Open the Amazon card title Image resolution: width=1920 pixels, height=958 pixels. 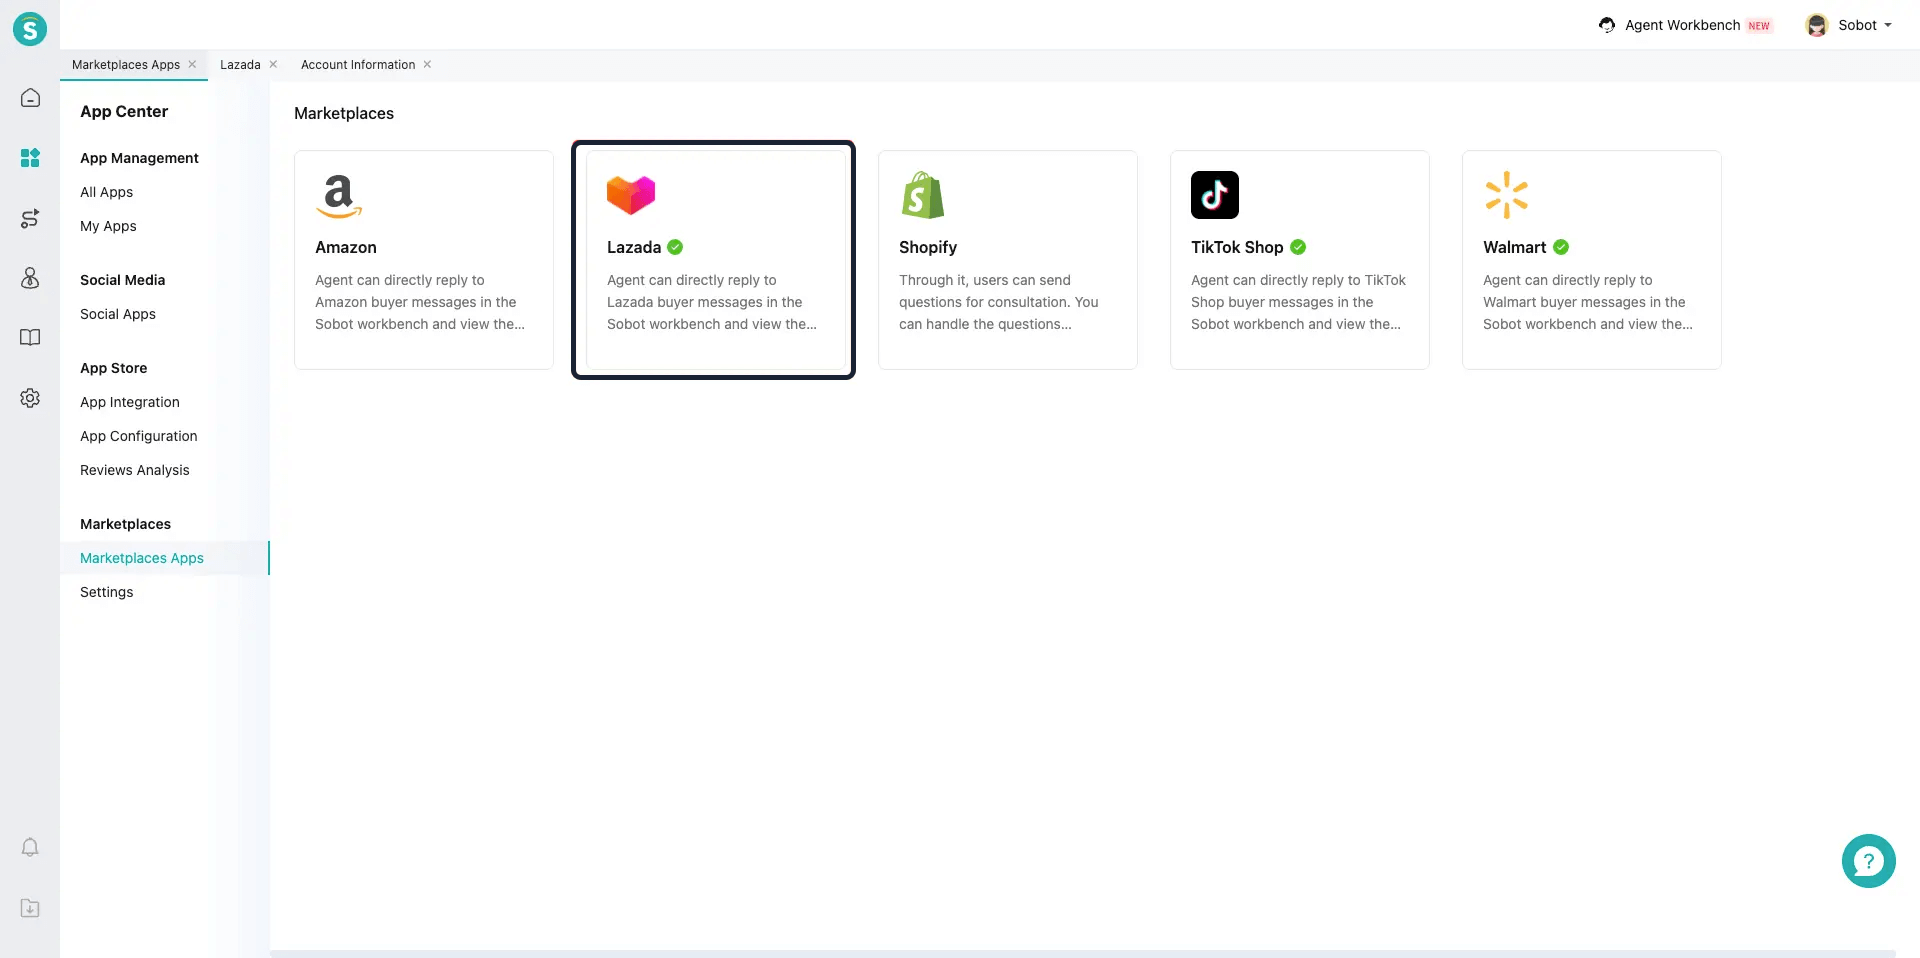[346, 247]
